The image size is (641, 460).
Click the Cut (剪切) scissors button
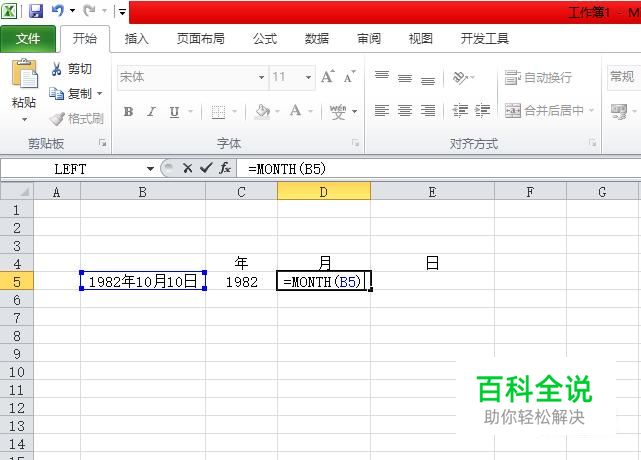[71, 69]
